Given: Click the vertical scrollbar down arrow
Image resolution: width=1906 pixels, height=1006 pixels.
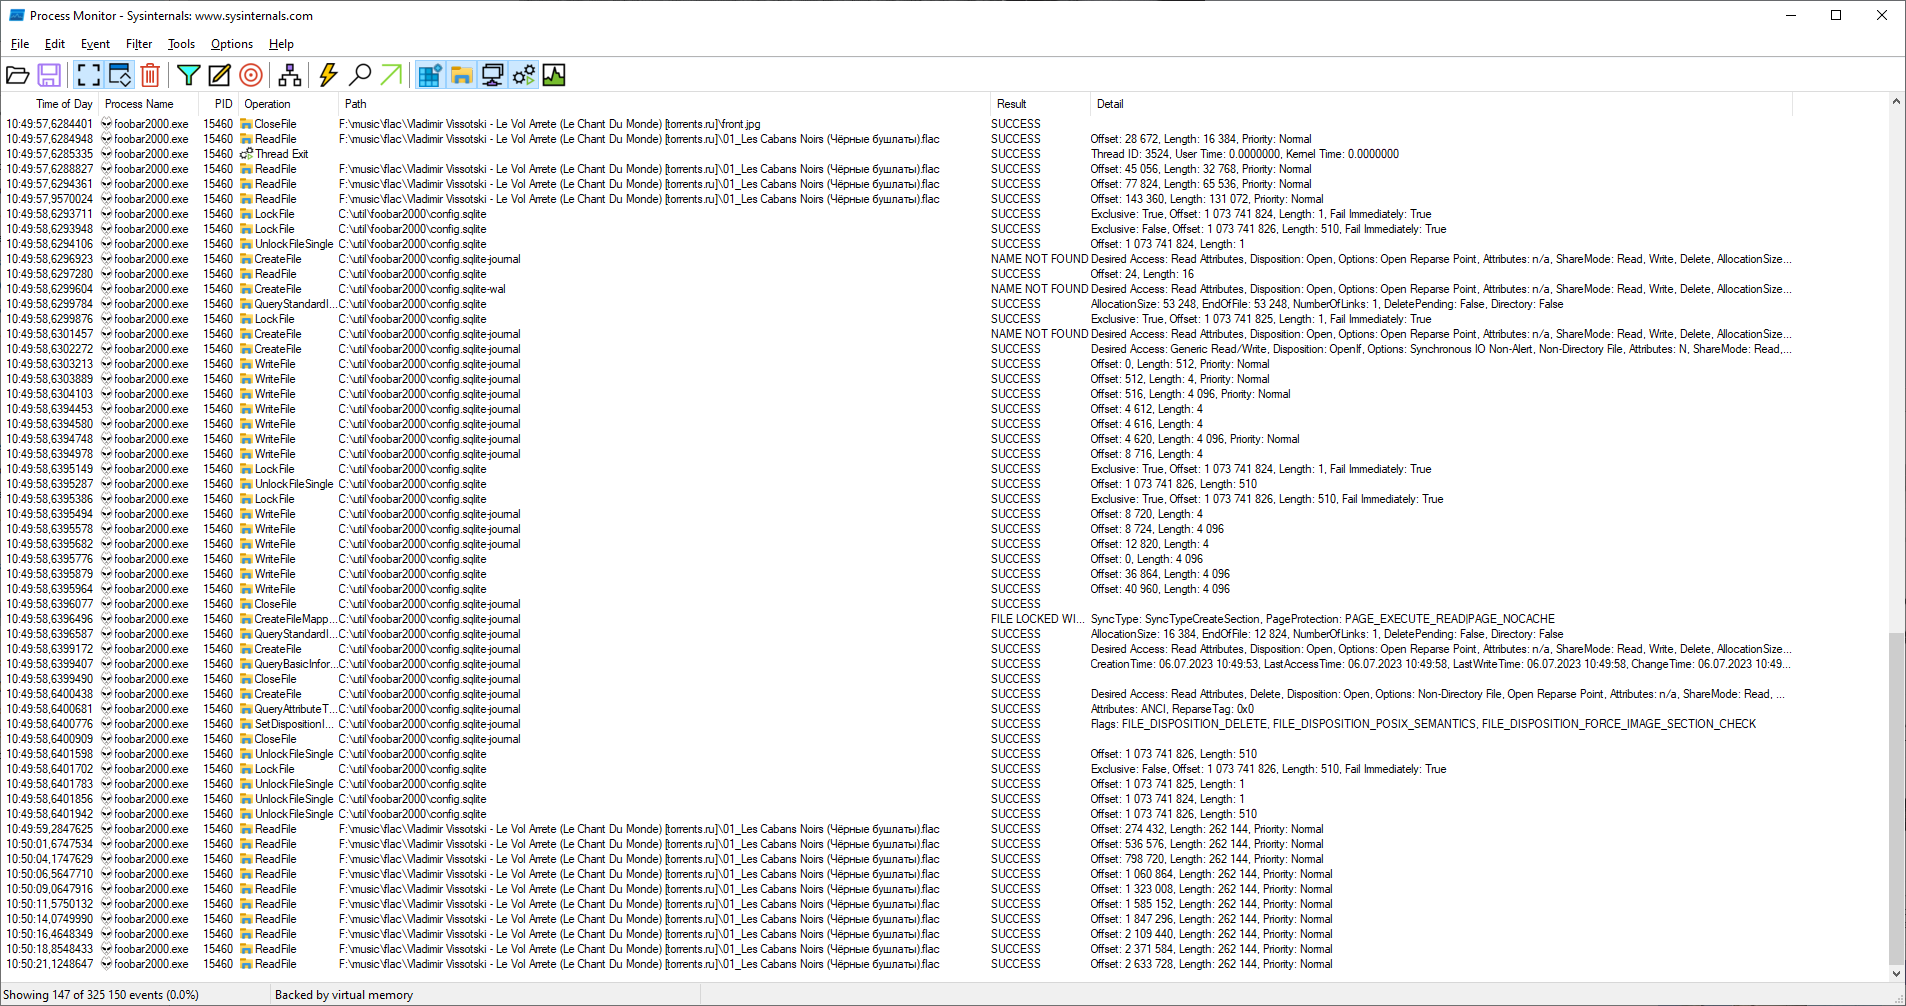Looking at the screenshot, I should tap(1896, 973).
